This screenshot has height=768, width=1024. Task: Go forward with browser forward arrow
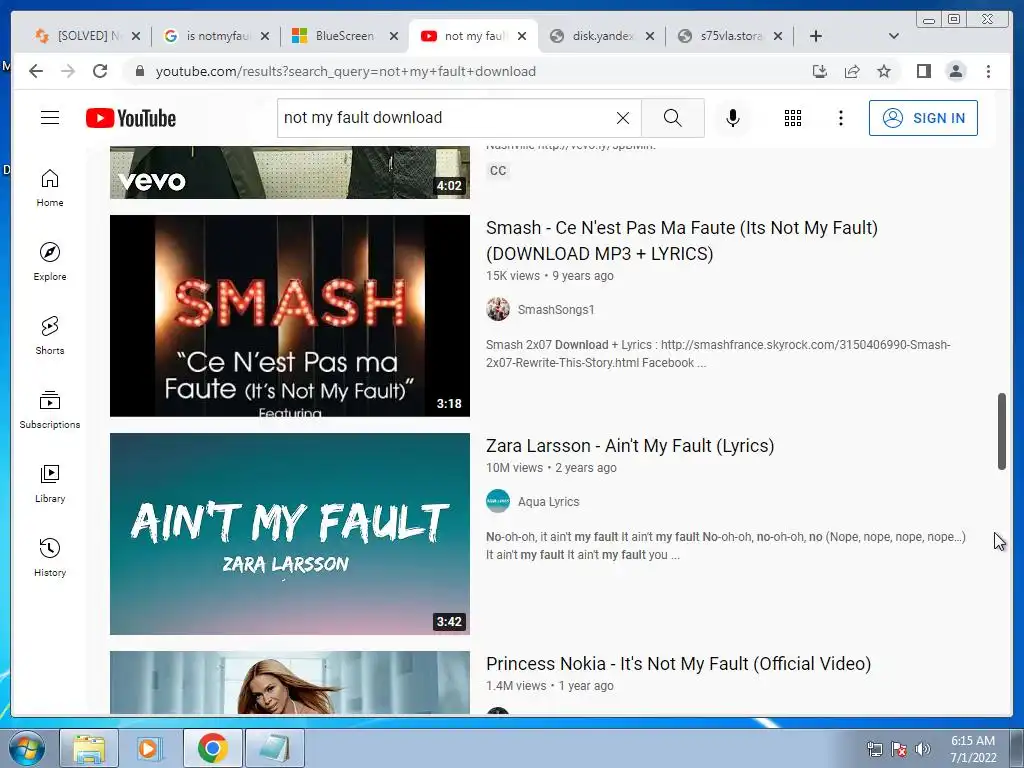[68, 71]
